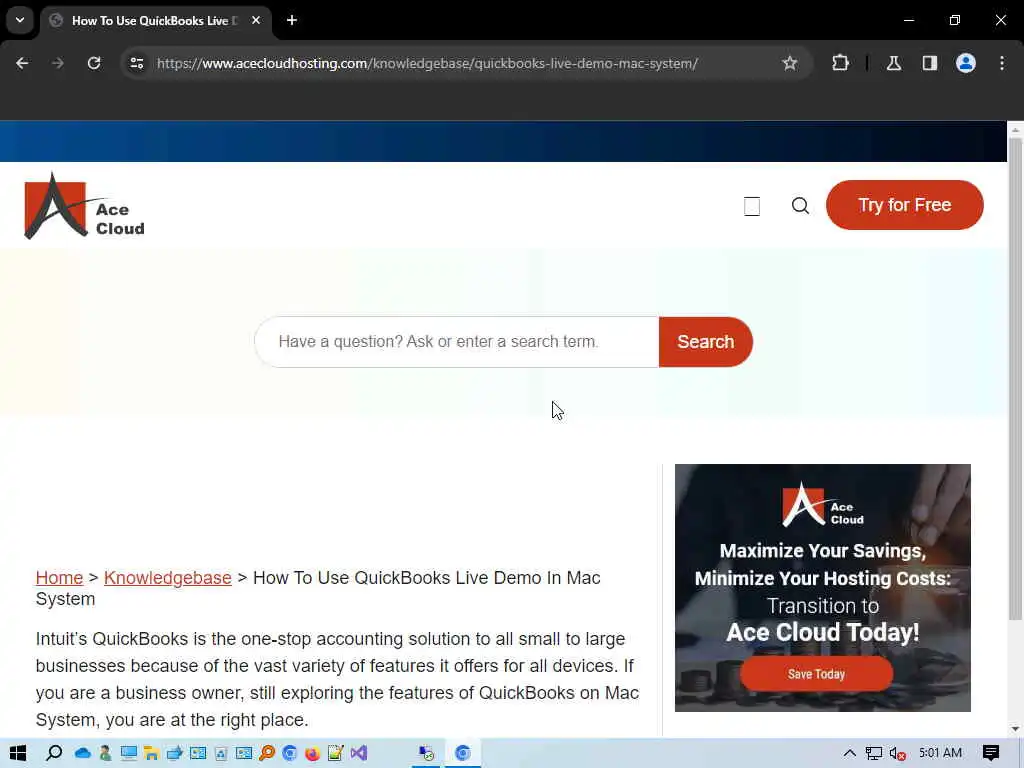Switch to active Chrome window in taskbar
Screen dimensions: 1024x768
(463, 753)
